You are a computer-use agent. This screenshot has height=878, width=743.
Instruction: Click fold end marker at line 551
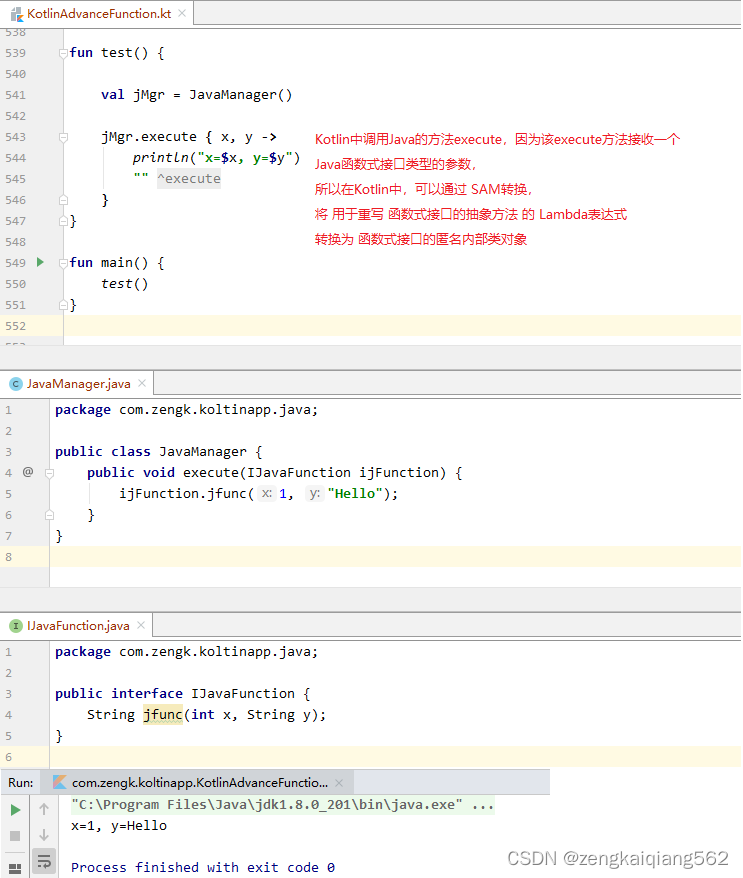tap(63, 305)
